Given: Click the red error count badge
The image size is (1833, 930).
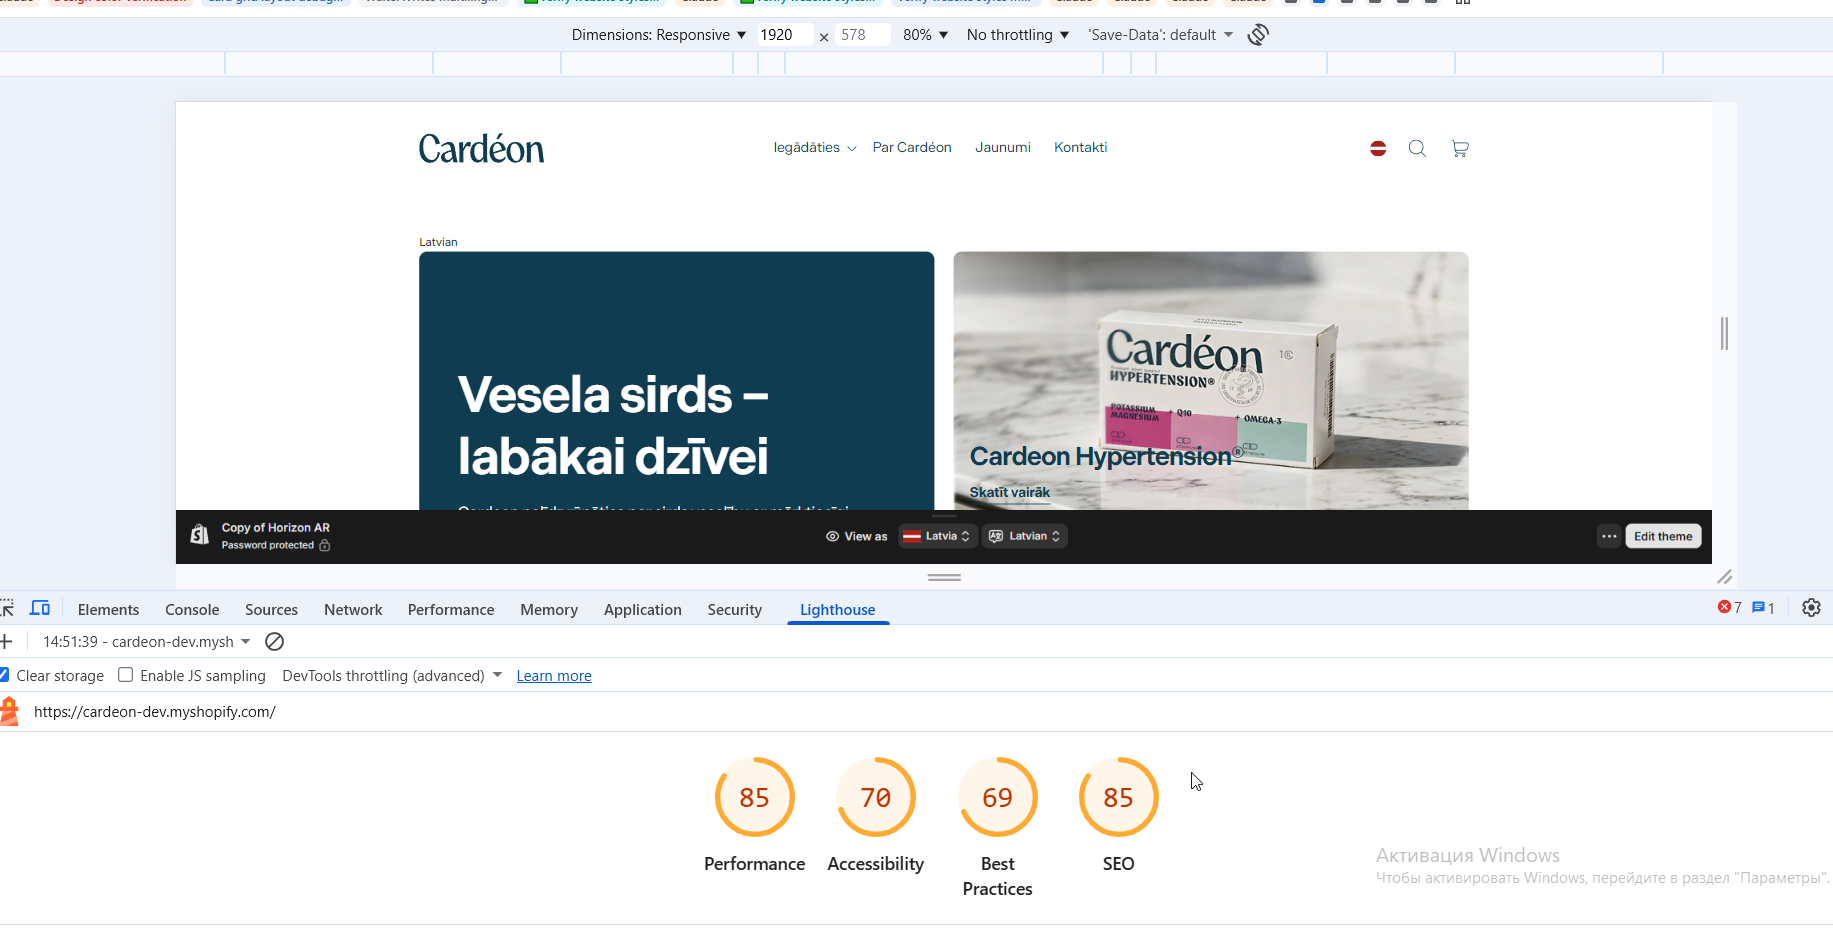Looking at the screenshot, I should 1729,608.
